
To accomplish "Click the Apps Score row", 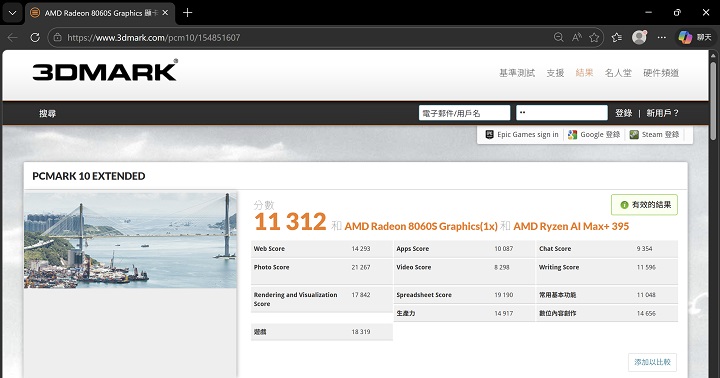I will pos(464,249).
